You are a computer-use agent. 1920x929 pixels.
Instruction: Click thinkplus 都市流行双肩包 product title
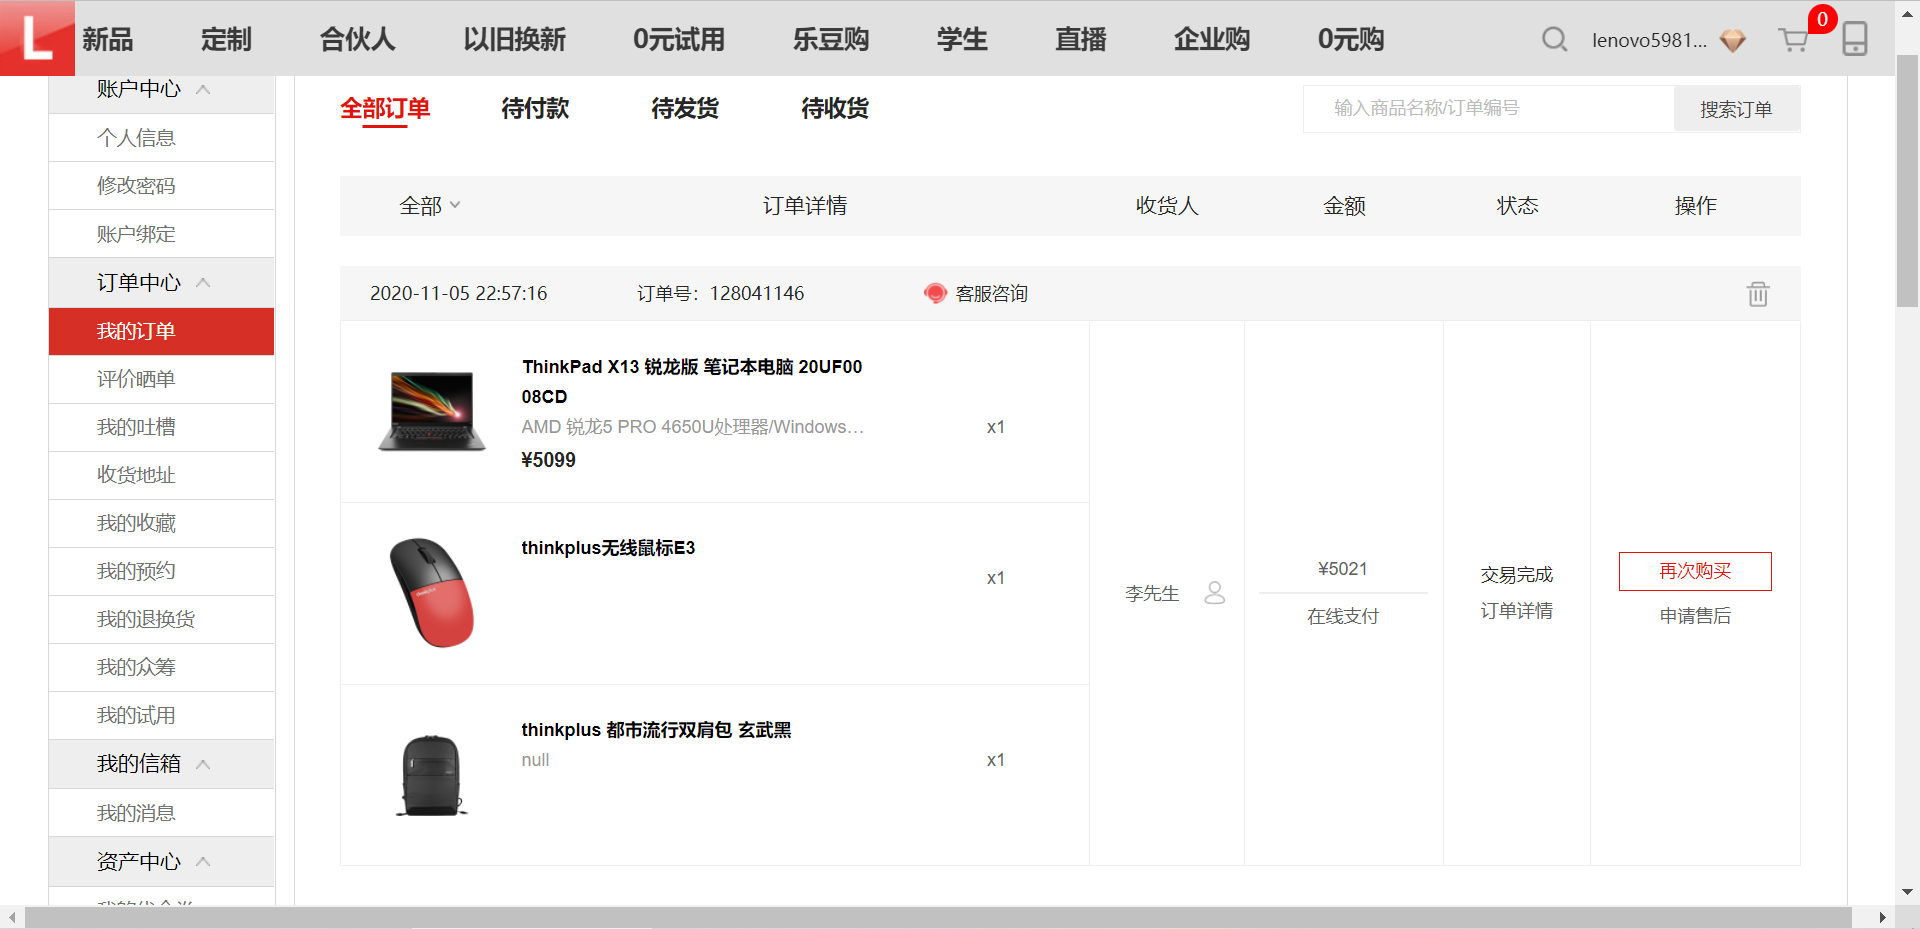coord(656,730)
